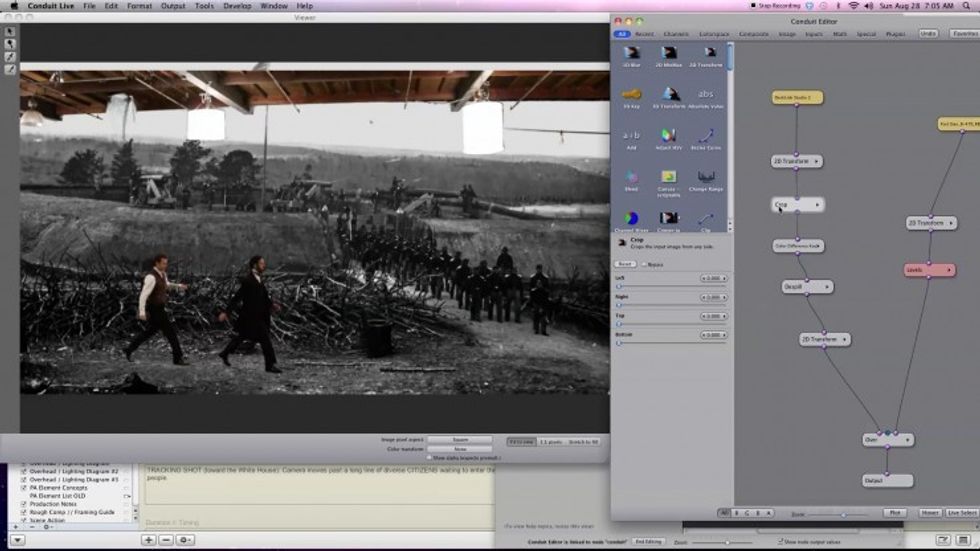
Task: Click the Undo button in Conduit Editor
Action: (928, 33)
